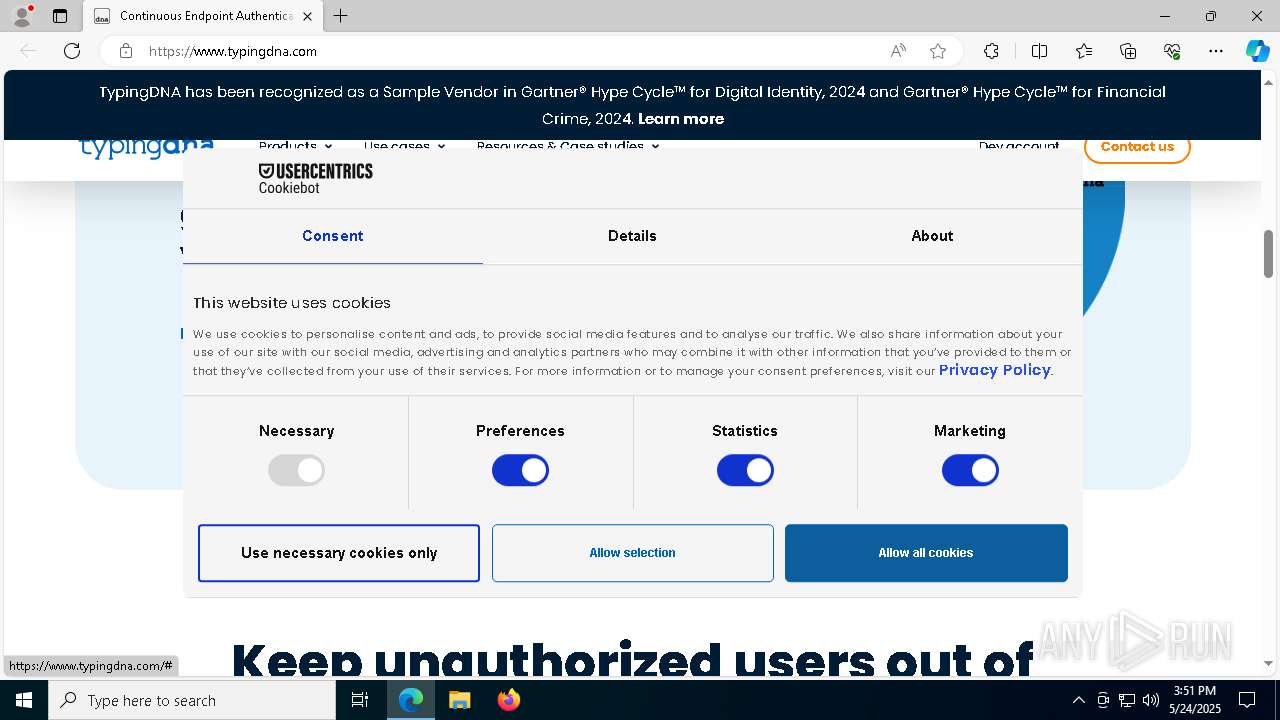
Task: Click the Usercentrics Cookiebot logo
Action: coord(315,178)
